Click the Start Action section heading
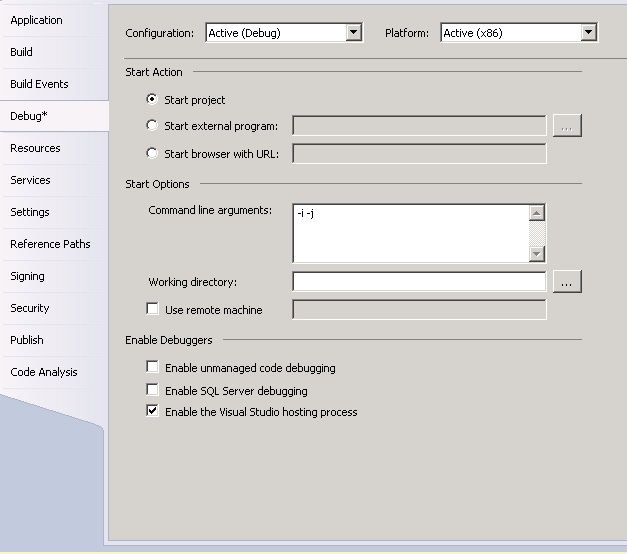This screenshot has width=627, height=554. [154, 72]
